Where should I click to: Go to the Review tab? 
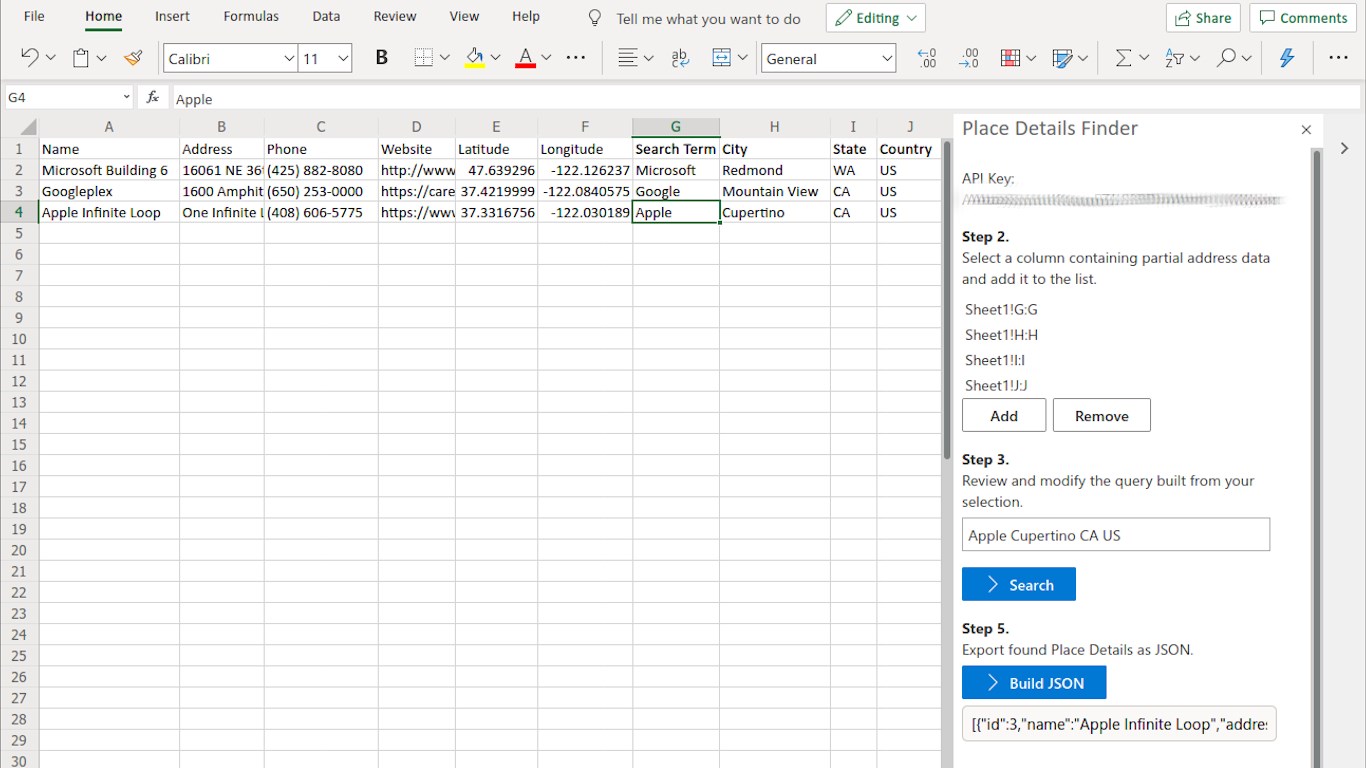tap(395, 16)
